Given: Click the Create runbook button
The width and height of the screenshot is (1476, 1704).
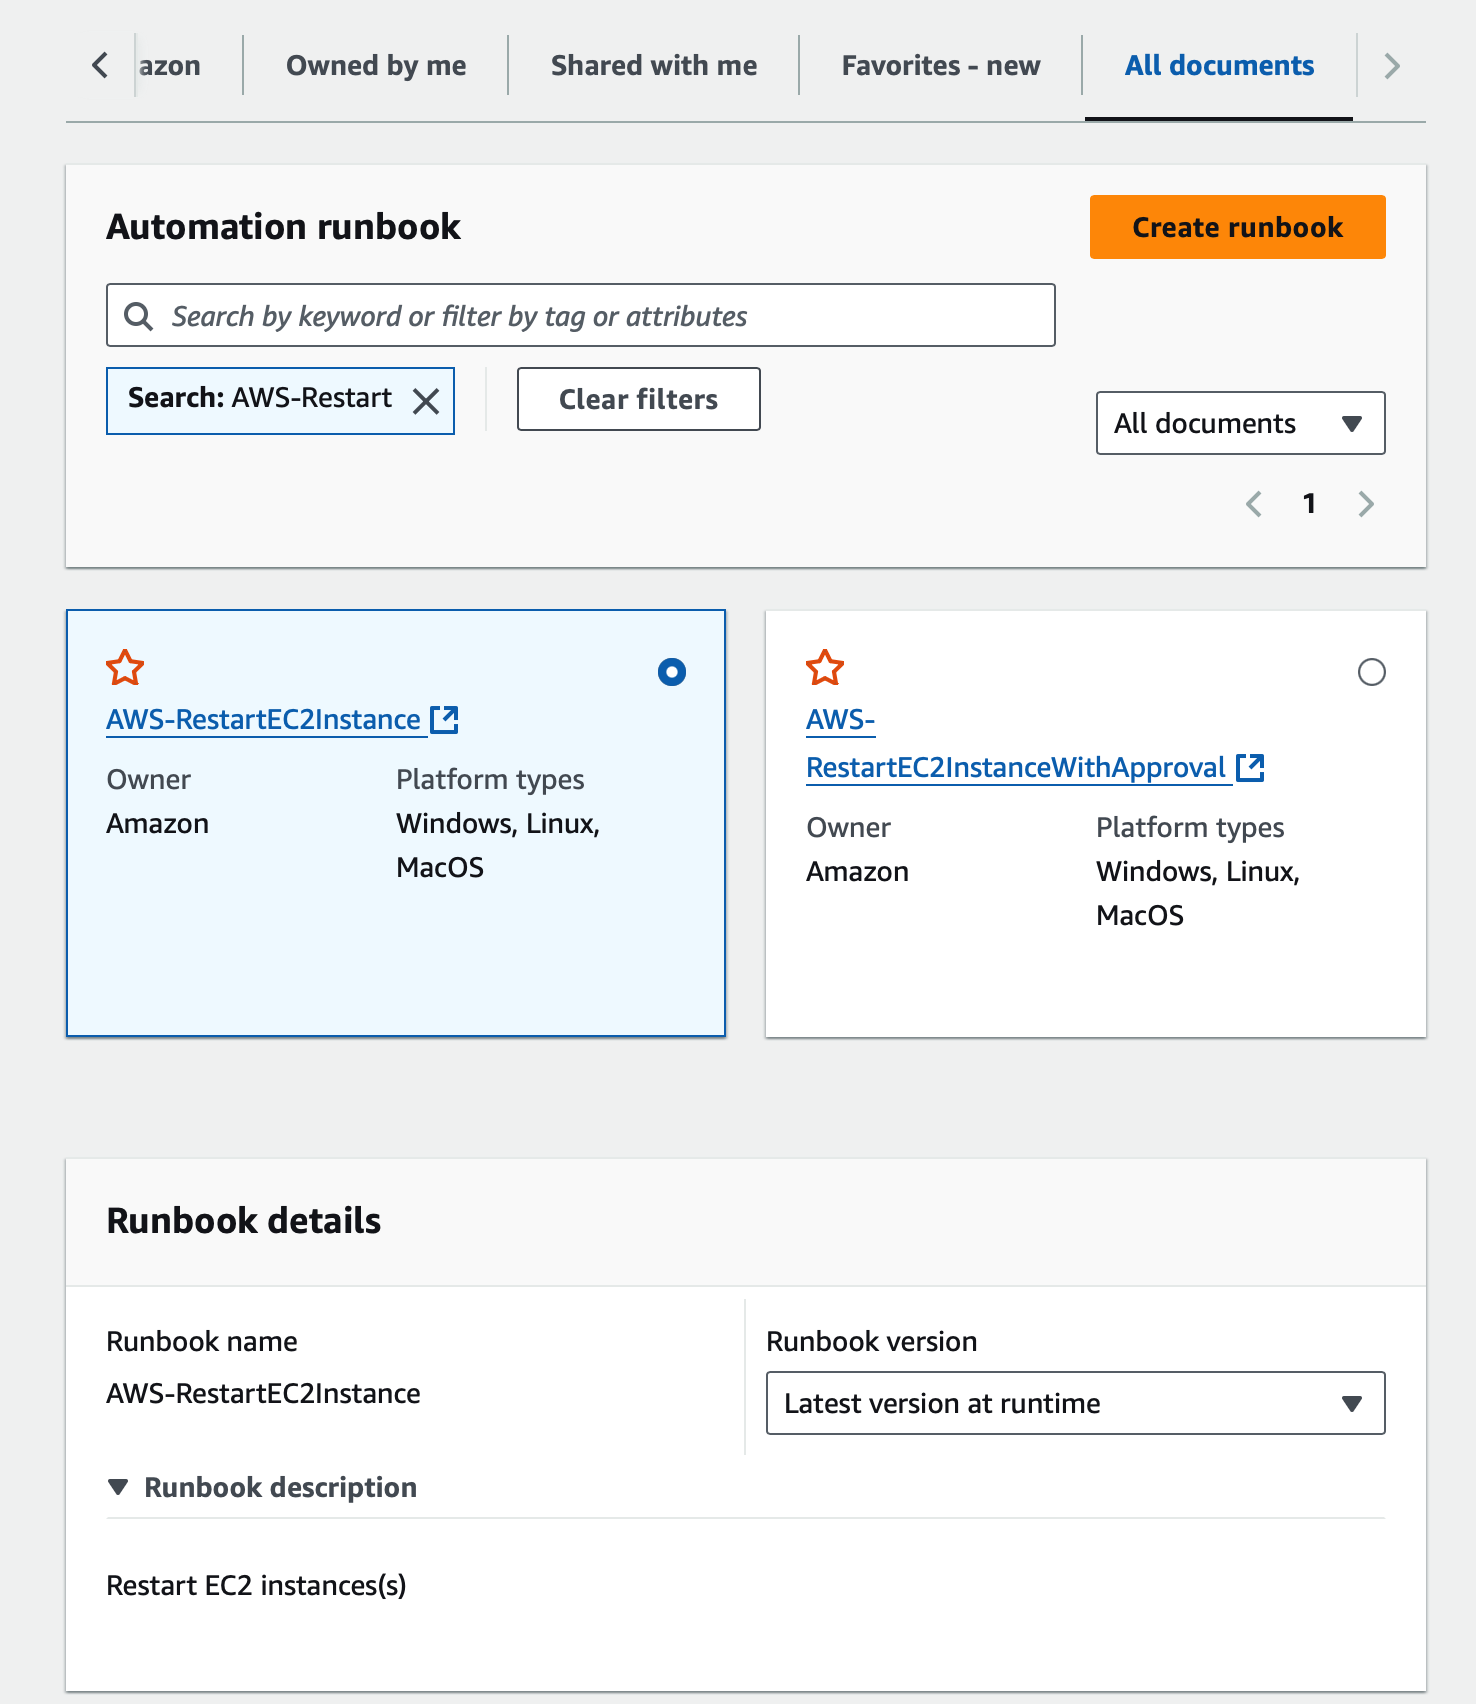Looking at the screenshot, I should pos(1238,227).
